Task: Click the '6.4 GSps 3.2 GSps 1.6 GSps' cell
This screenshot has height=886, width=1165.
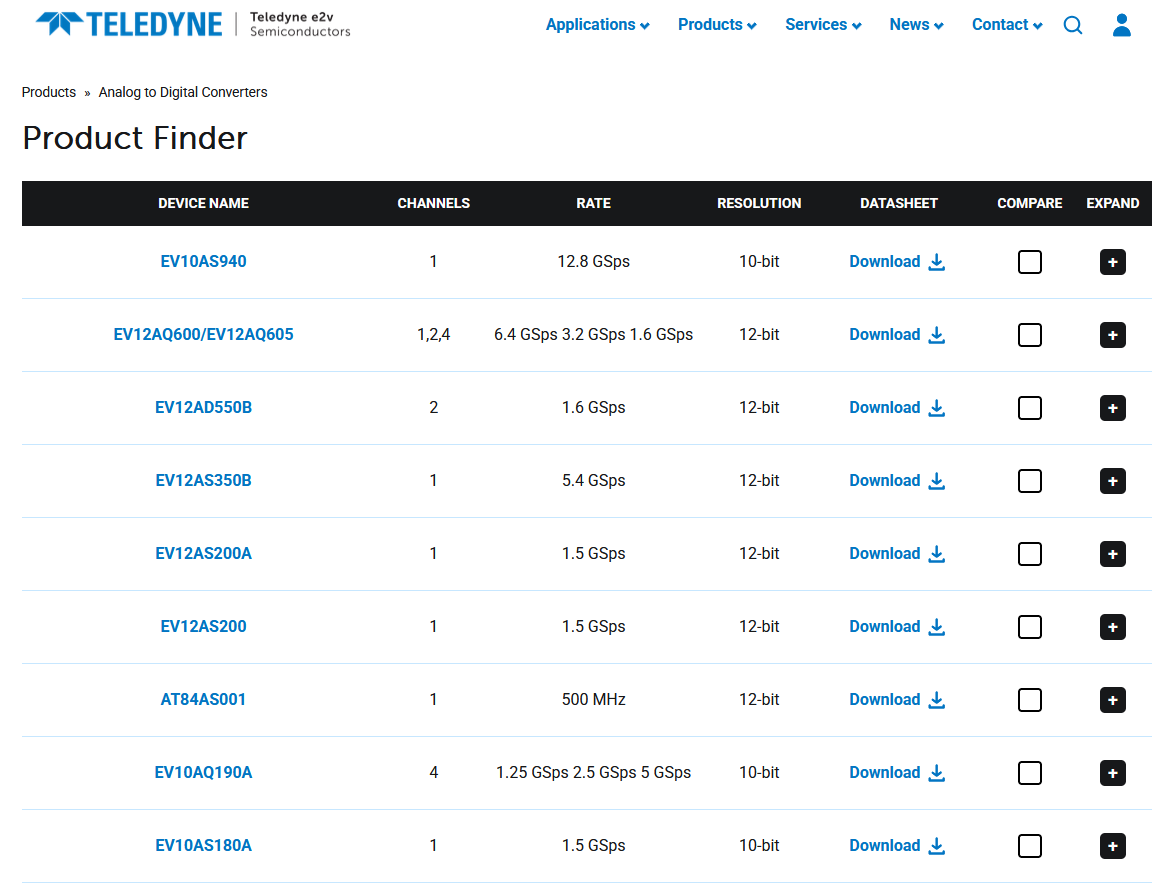Action: pos(594,334)
